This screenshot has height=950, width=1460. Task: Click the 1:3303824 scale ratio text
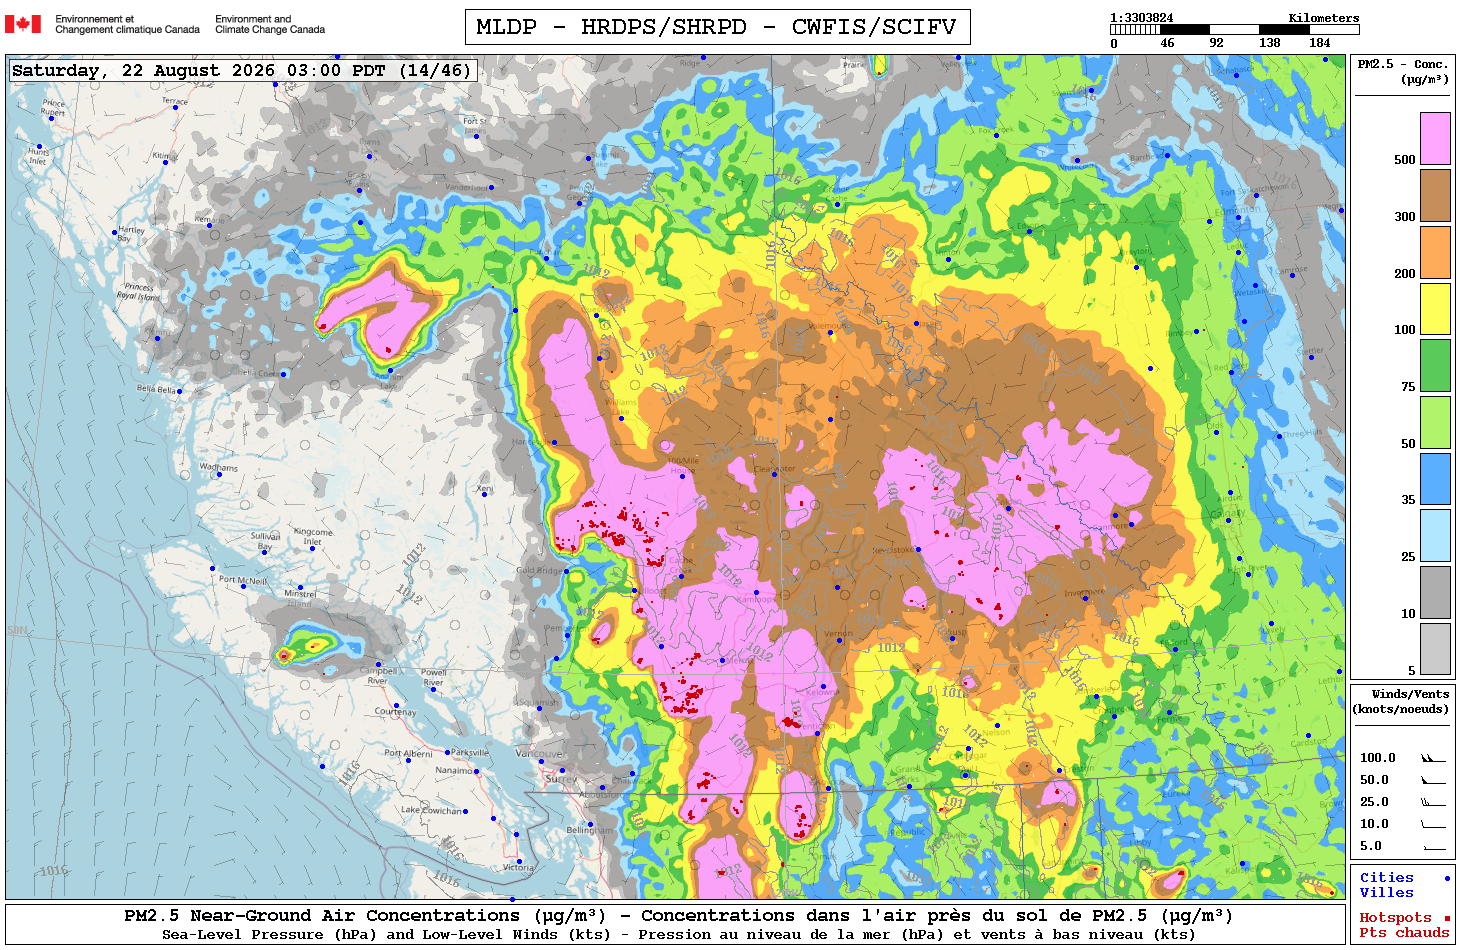(x=1142, y=18)
